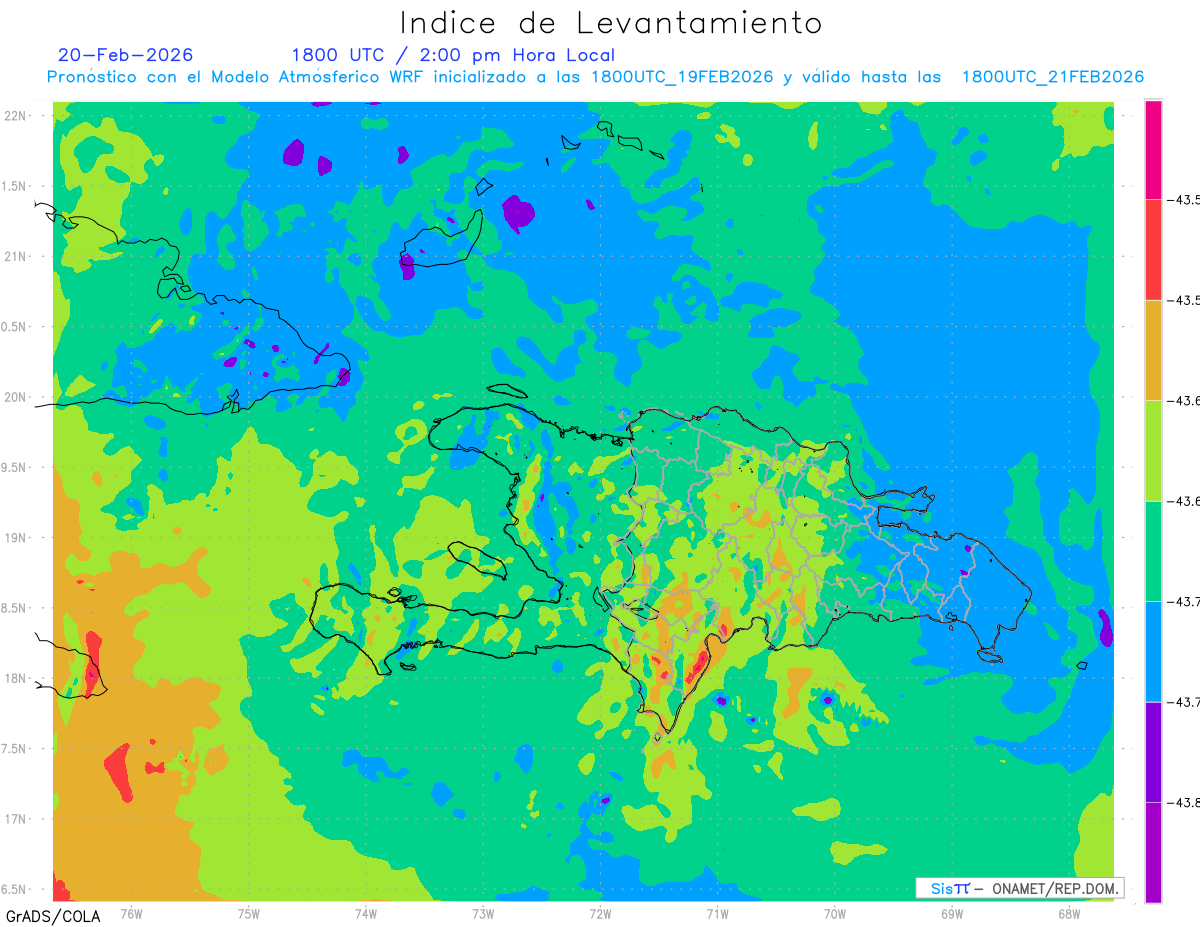Viewport: 1200px width, 927px height.
Task: Pick the lime-green swatch in the color bar
Action: pos(1154,451)
